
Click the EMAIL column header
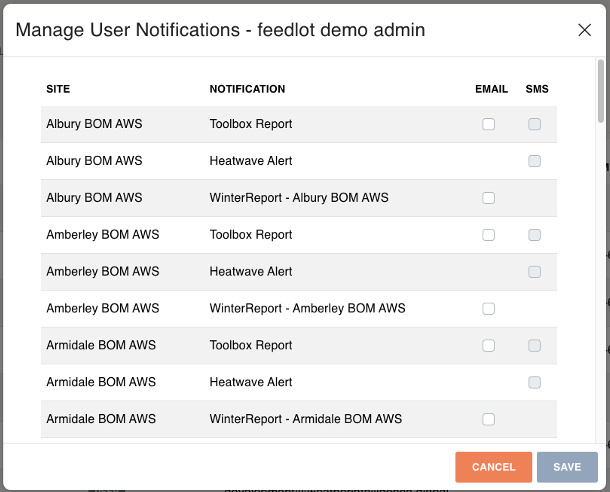(491, 89)
